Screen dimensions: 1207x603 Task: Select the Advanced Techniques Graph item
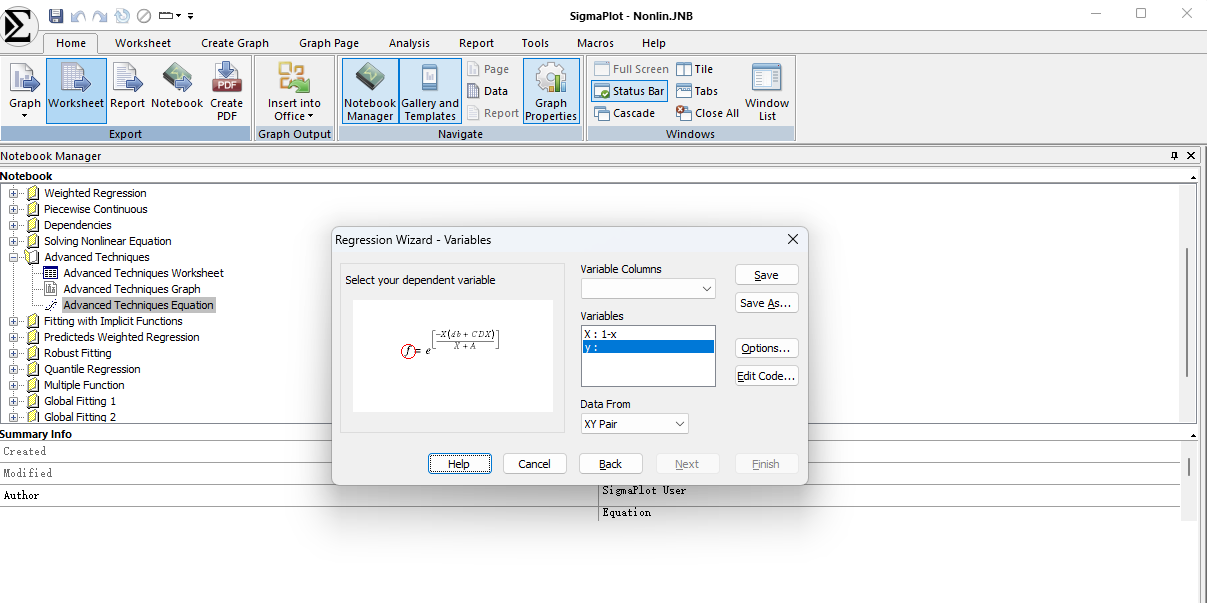(131, 289)
